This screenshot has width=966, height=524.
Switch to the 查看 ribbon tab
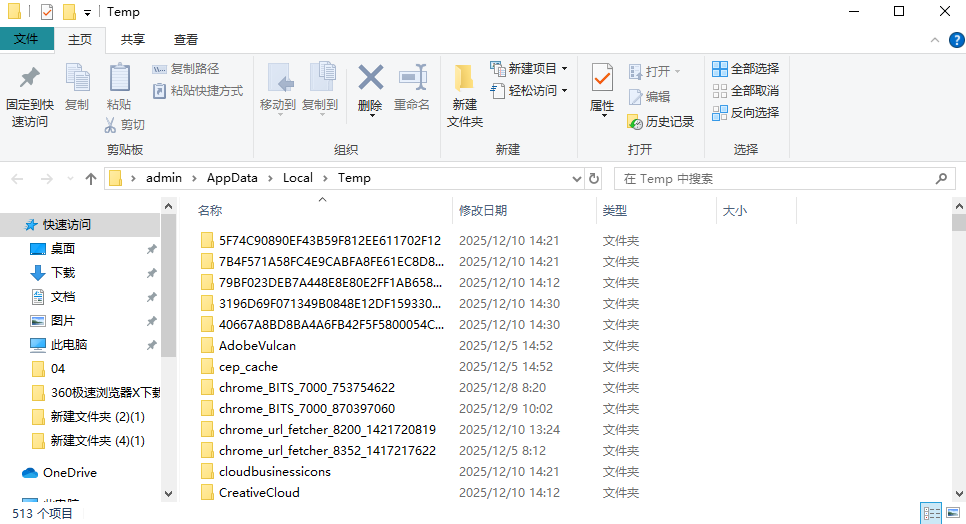click(185, 39)
